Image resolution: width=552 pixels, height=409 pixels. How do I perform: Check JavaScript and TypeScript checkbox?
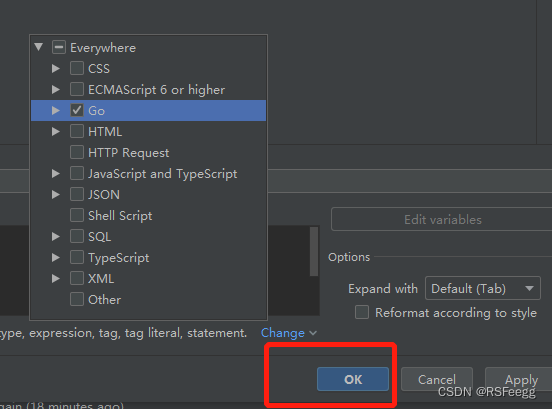[77, 174]
